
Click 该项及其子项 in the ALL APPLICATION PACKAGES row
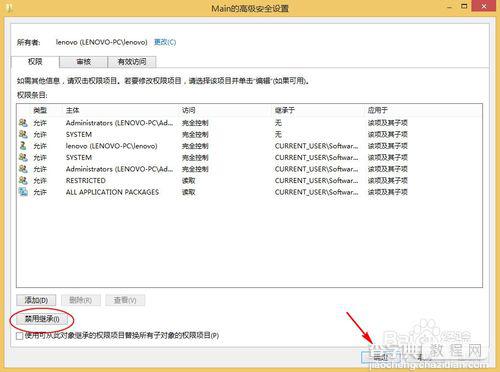[388, 192]
